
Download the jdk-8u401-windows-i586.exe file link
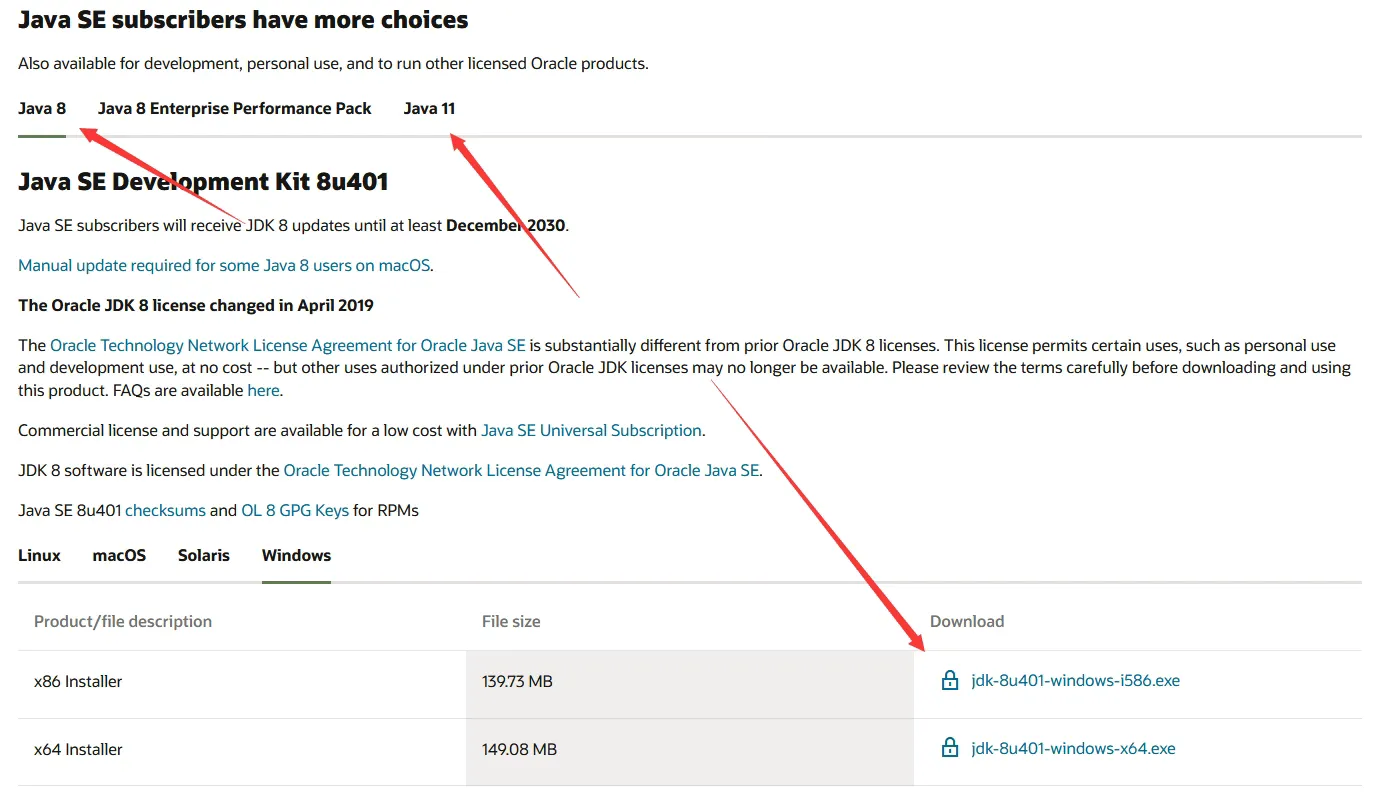1075,681
